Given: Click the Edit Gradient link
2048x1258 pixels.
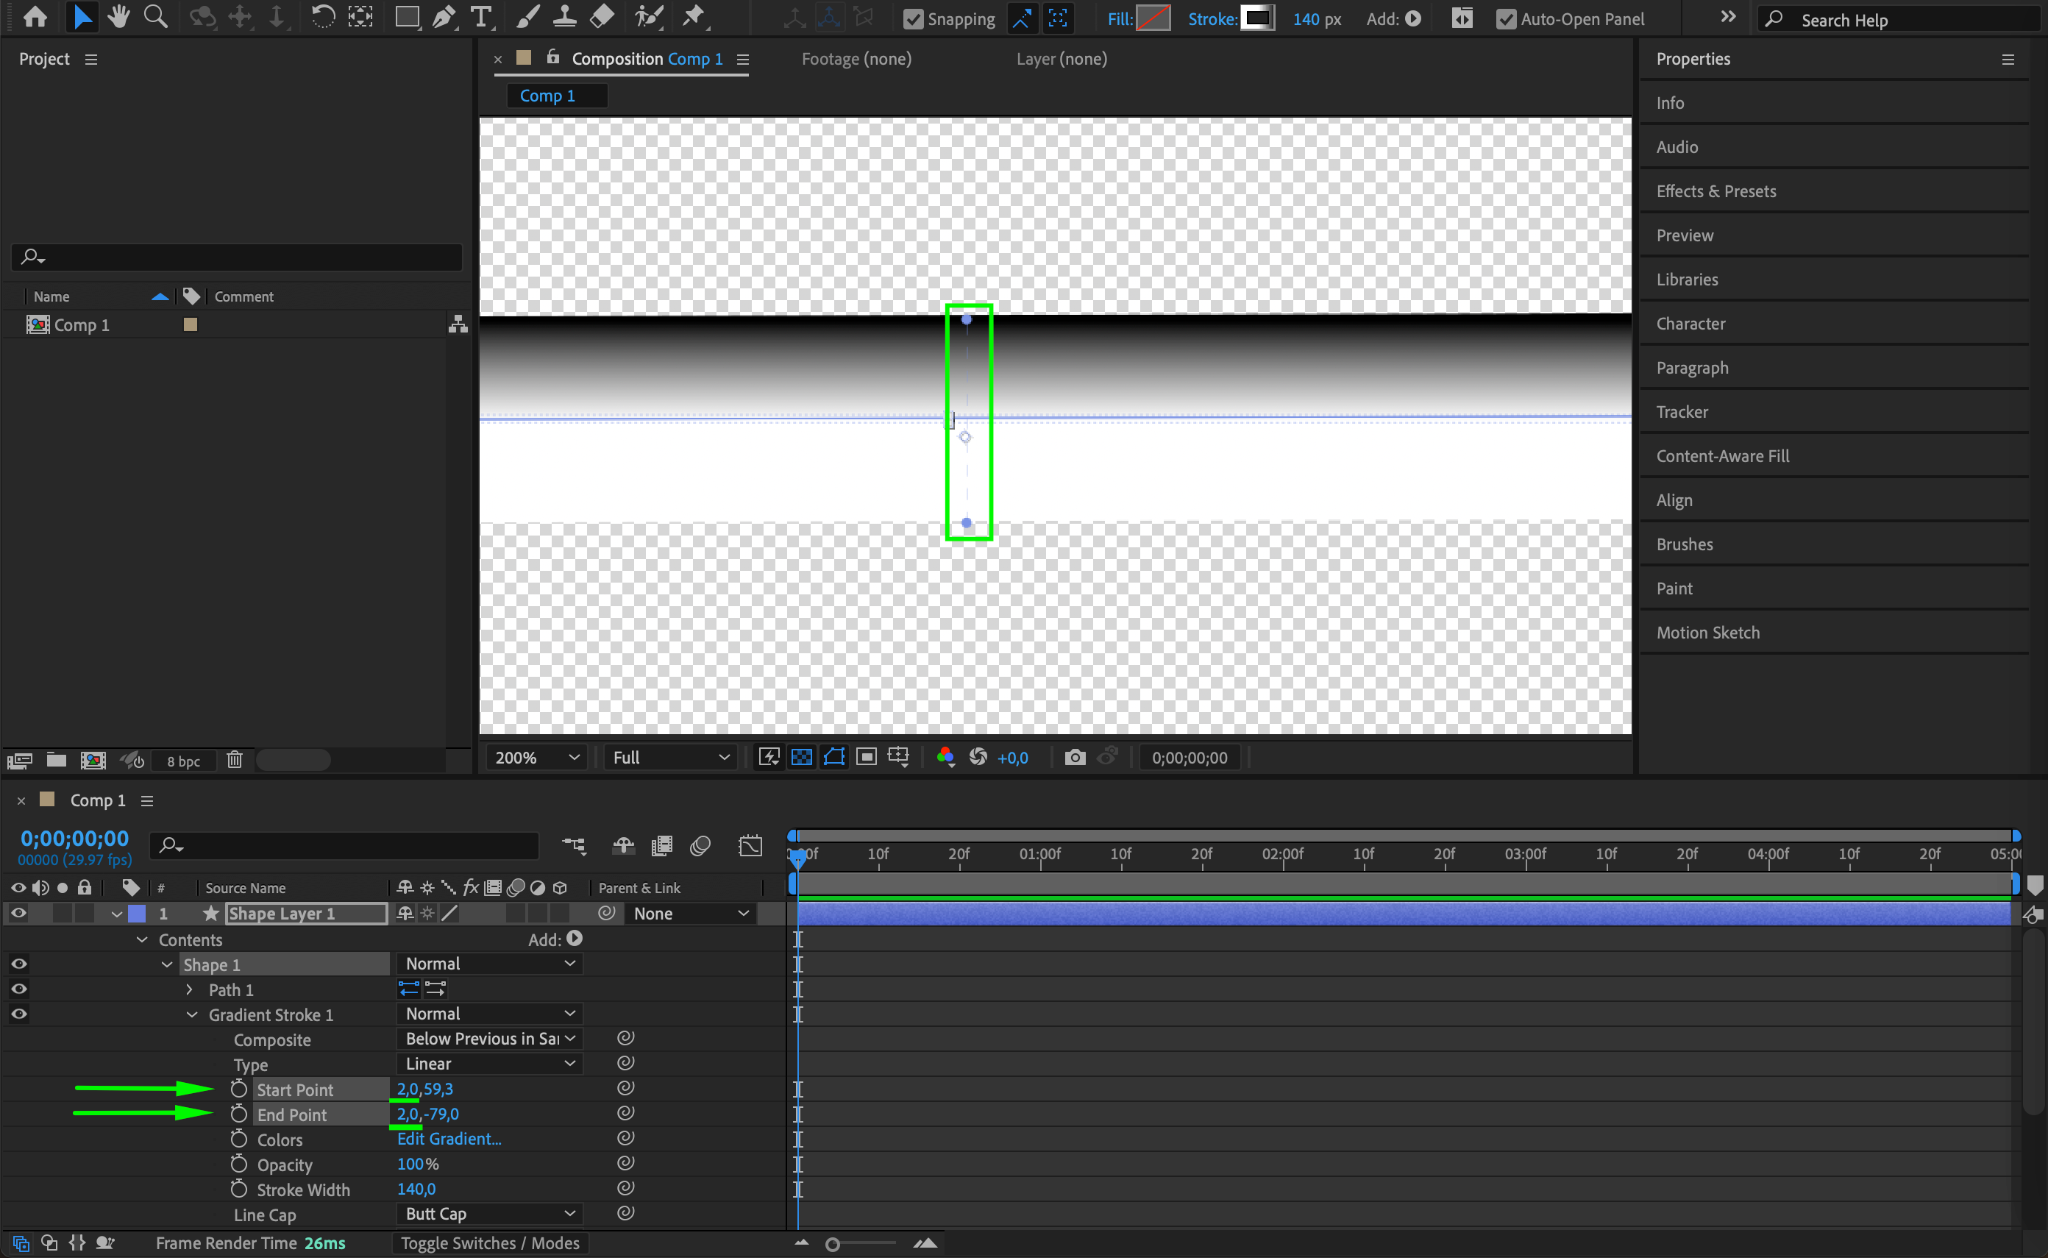Looking at the screenshot, I should click(449, 1138).
